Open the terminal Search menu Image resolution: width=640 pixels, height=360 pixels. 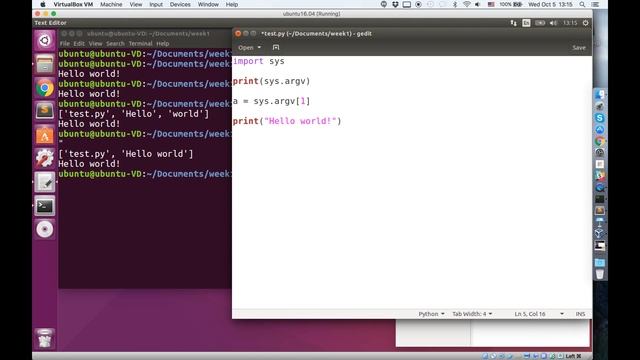click(x=115, y=43)
